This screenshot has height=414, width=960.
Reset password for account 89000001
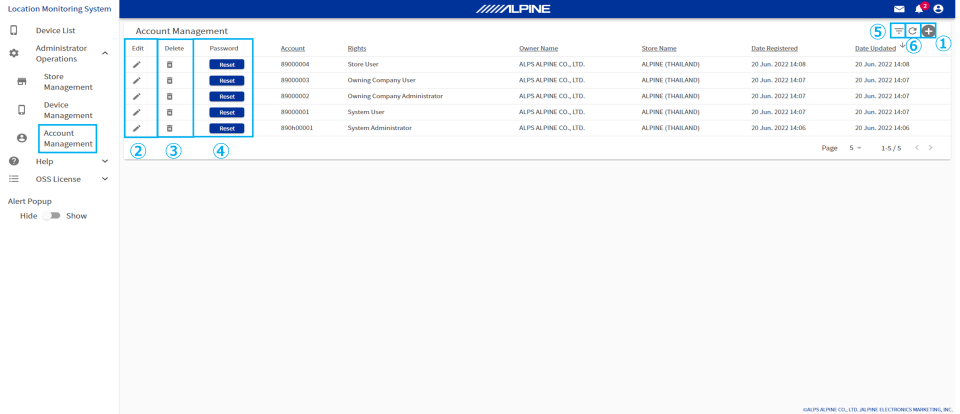coord(227,112)
